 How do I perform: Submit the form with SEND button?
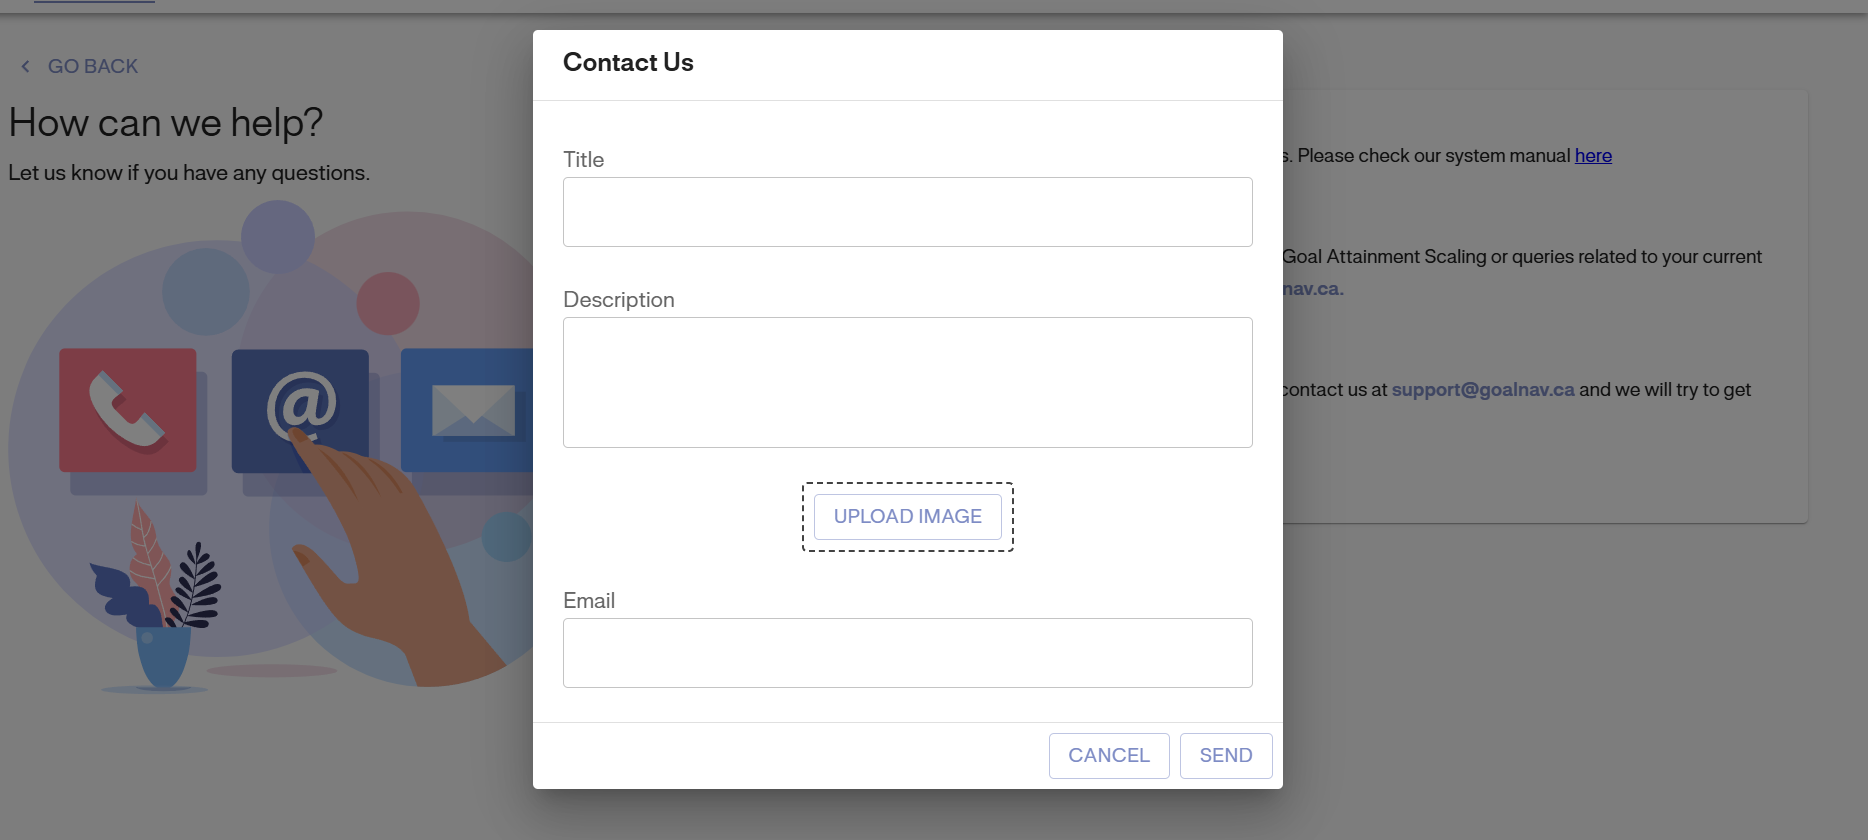pos(1225,756)
